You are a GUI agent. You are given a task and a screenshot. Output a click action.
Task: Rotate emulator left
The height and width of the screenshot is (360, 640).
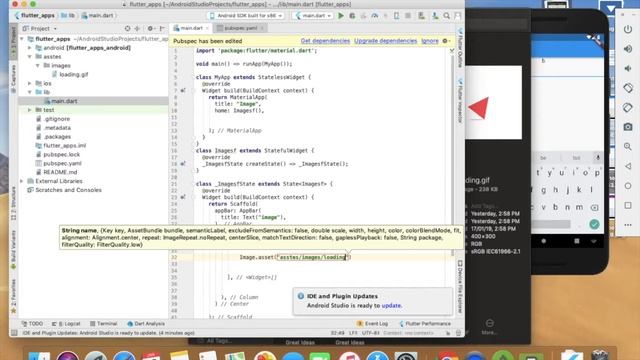click(628, 88)
